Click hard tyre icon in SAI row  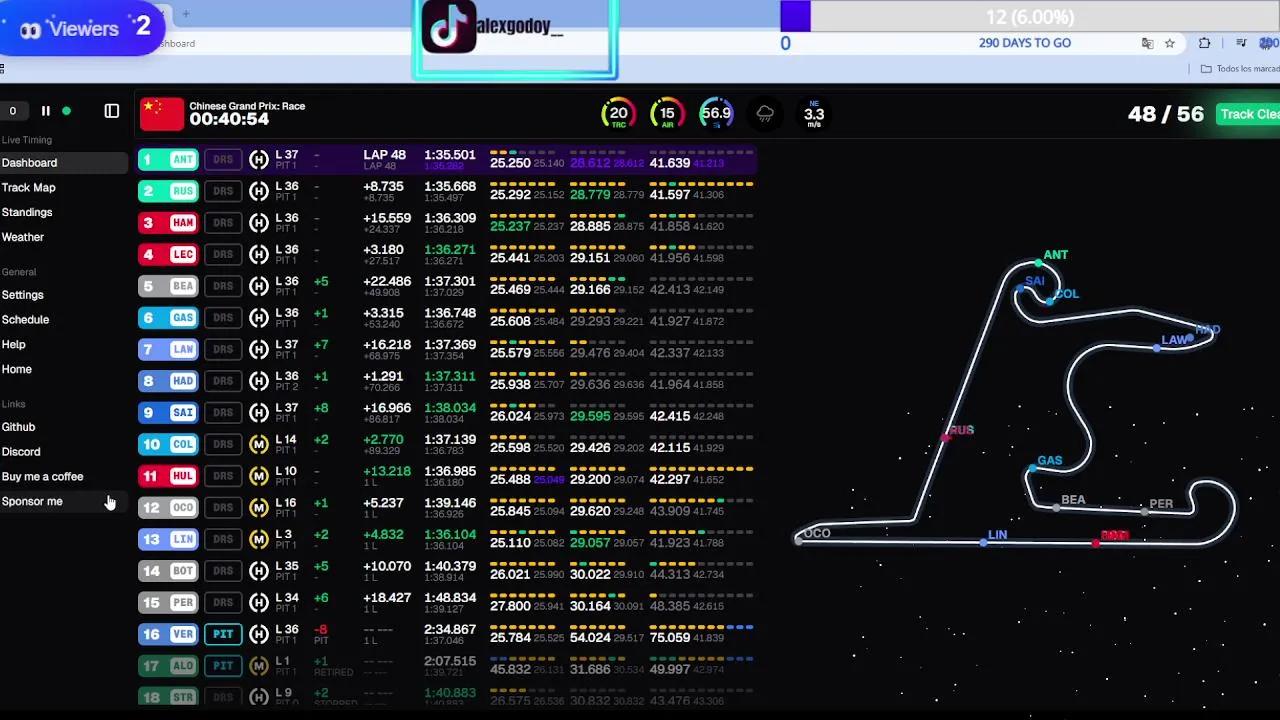259,412
